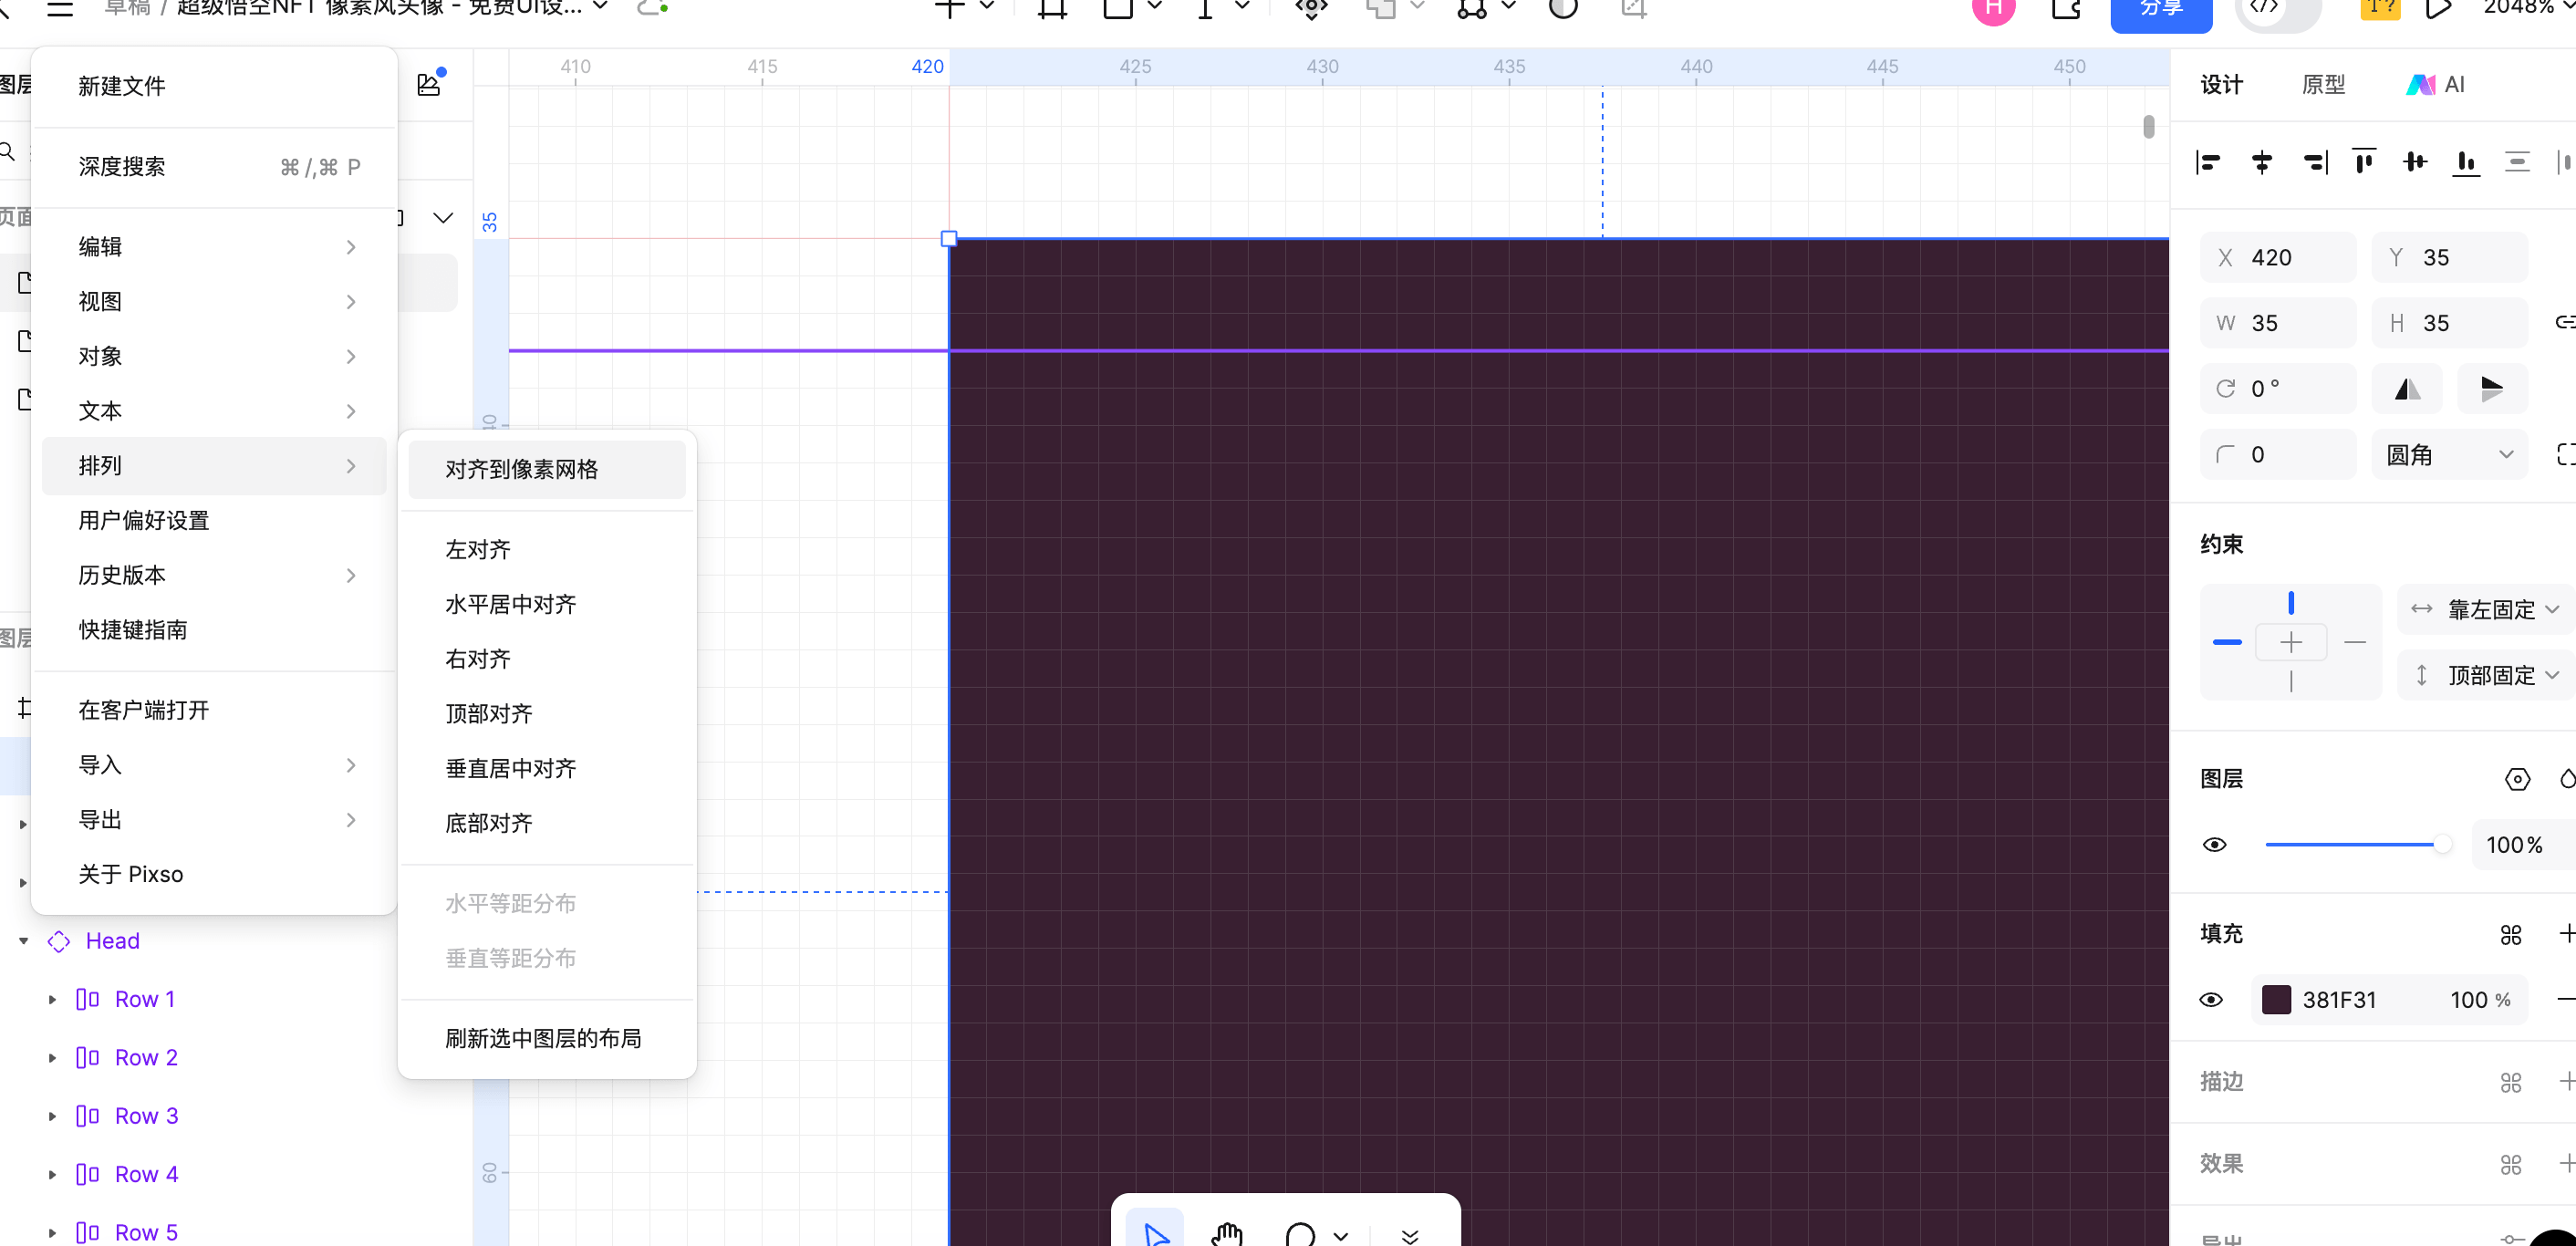Toggle layer visibility eye icon
Screen dimensions: 2576x1246
coord(2215,845)
